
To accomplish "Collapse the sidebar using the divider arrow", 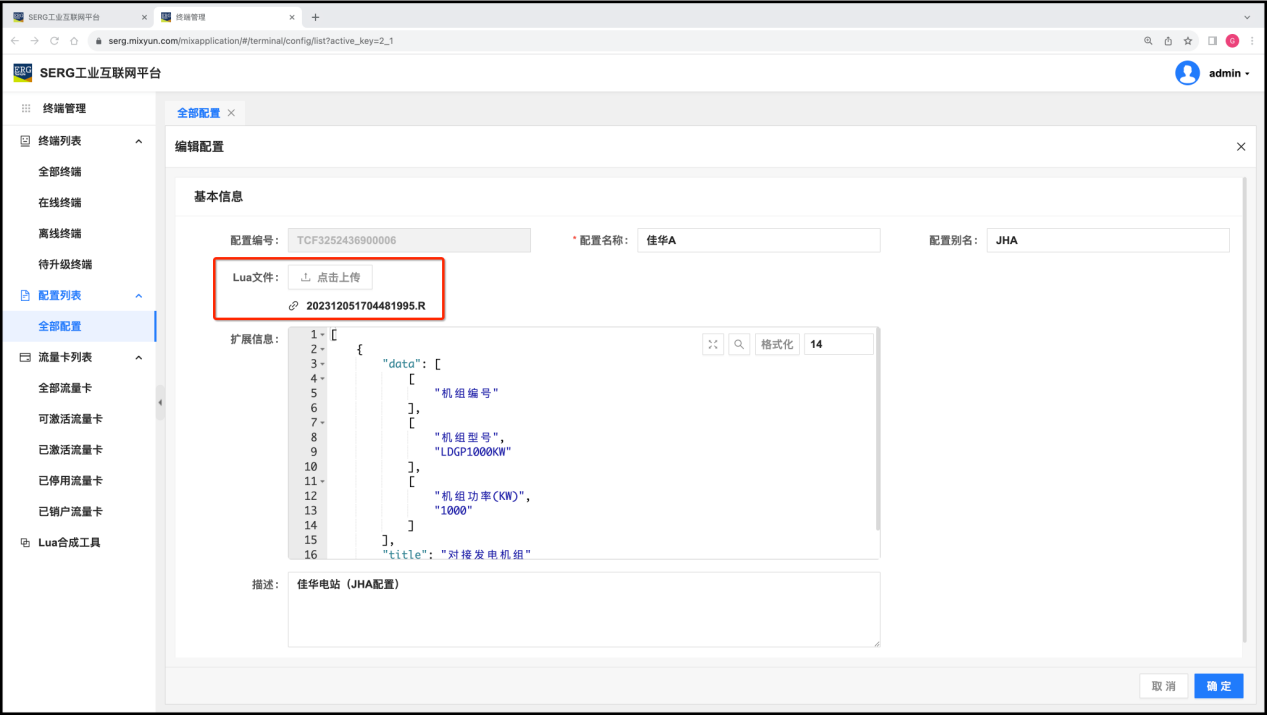I will tap(160, 403).
